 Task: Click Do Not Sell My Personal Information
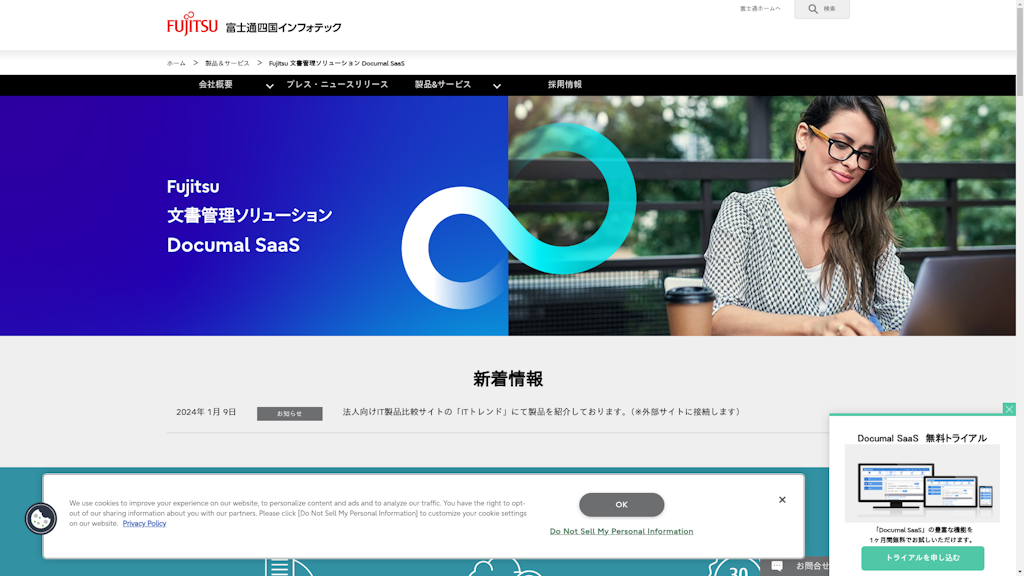621,531
